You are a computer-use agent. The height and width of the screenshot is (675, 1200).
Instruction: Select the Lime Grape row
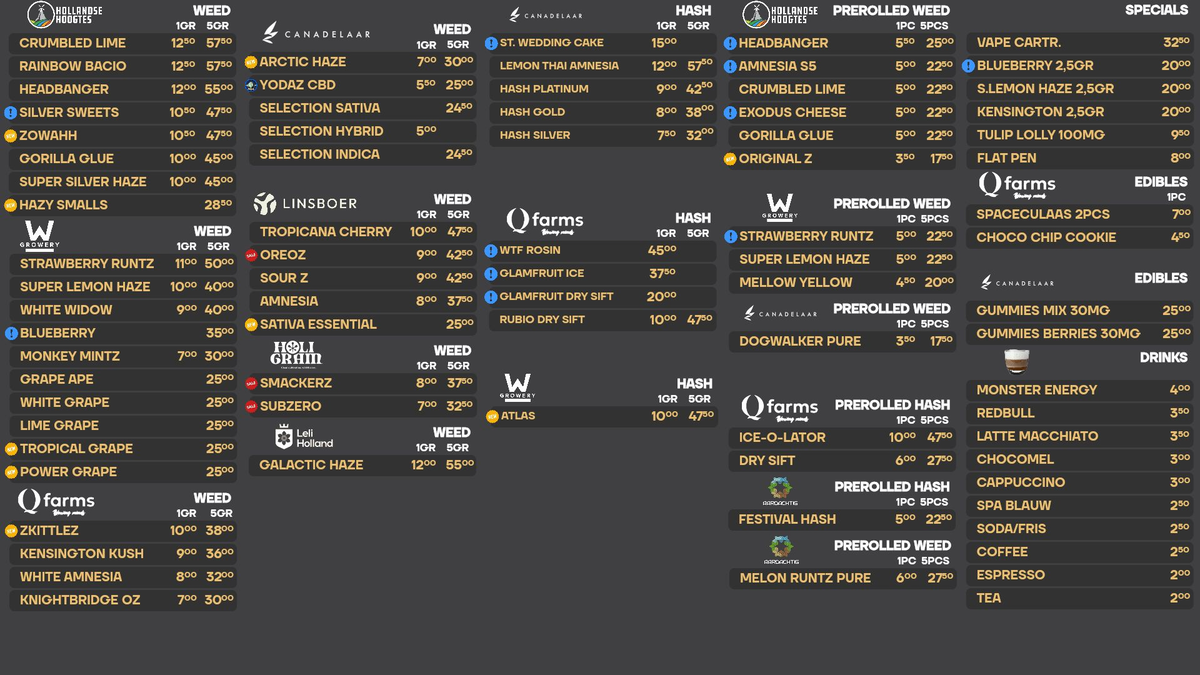click(123, 426)
